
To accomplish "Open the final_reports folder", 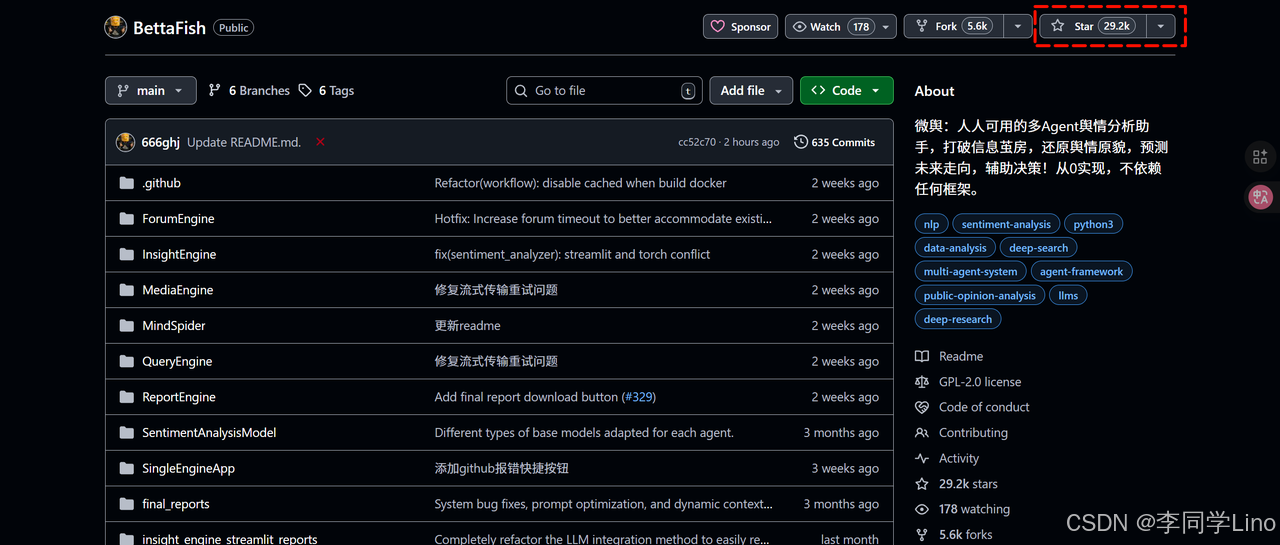I will click(x=176, y=504).
